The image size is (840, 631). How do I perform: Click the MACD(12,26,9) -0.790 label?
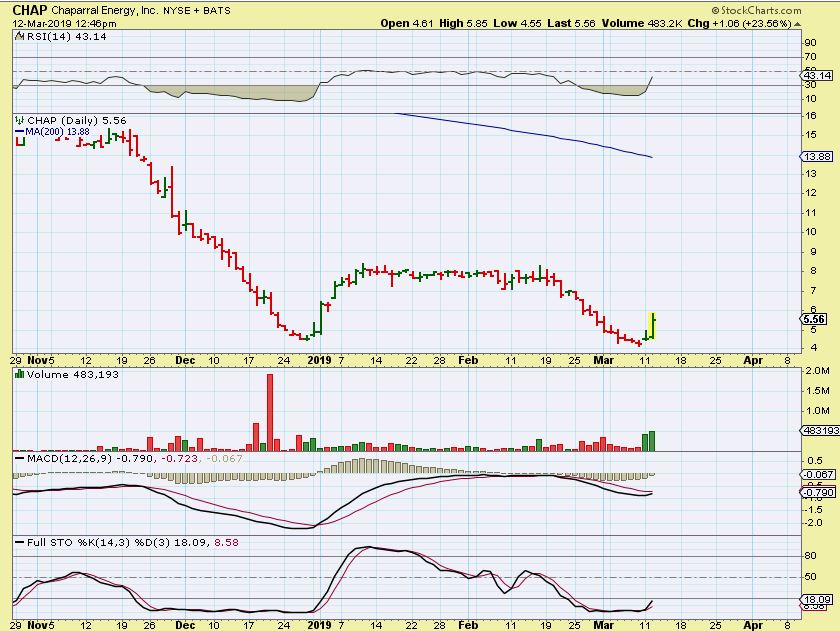pos(92,459)
